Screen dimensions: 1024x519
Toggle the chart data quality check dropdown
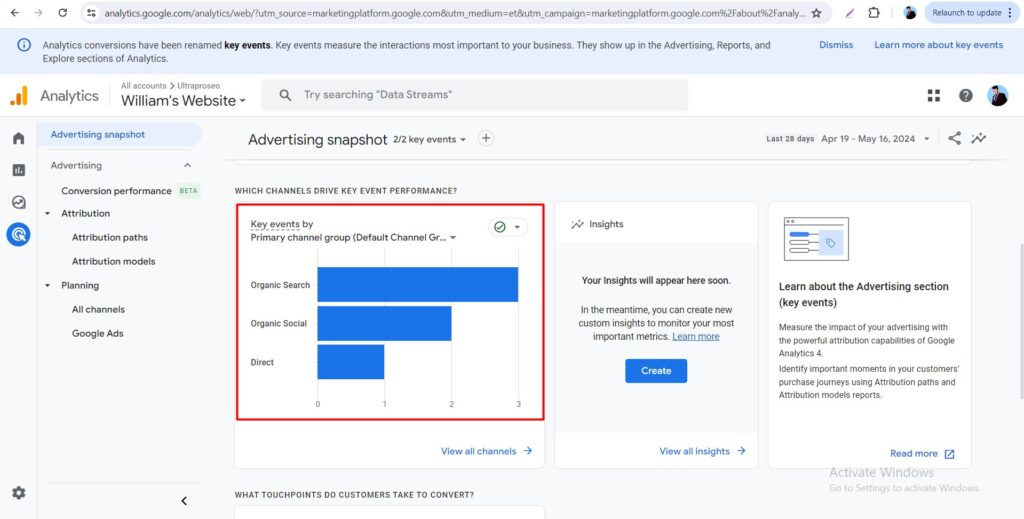pos(507,227)
